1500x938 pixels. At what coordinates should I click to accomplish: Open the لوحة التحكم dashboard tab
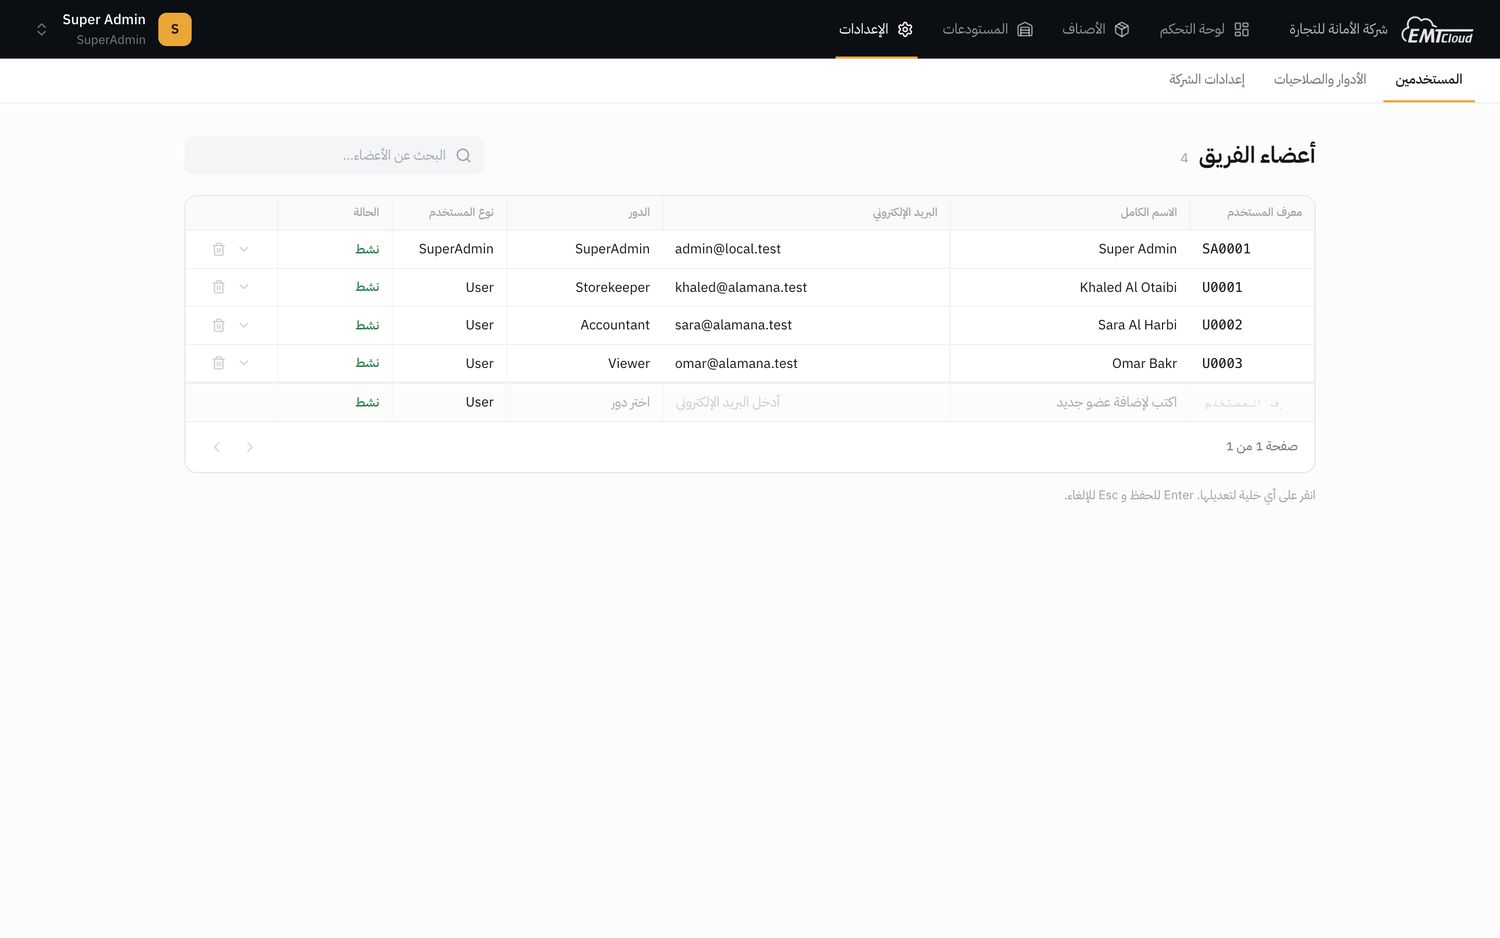pos(1204,29)
